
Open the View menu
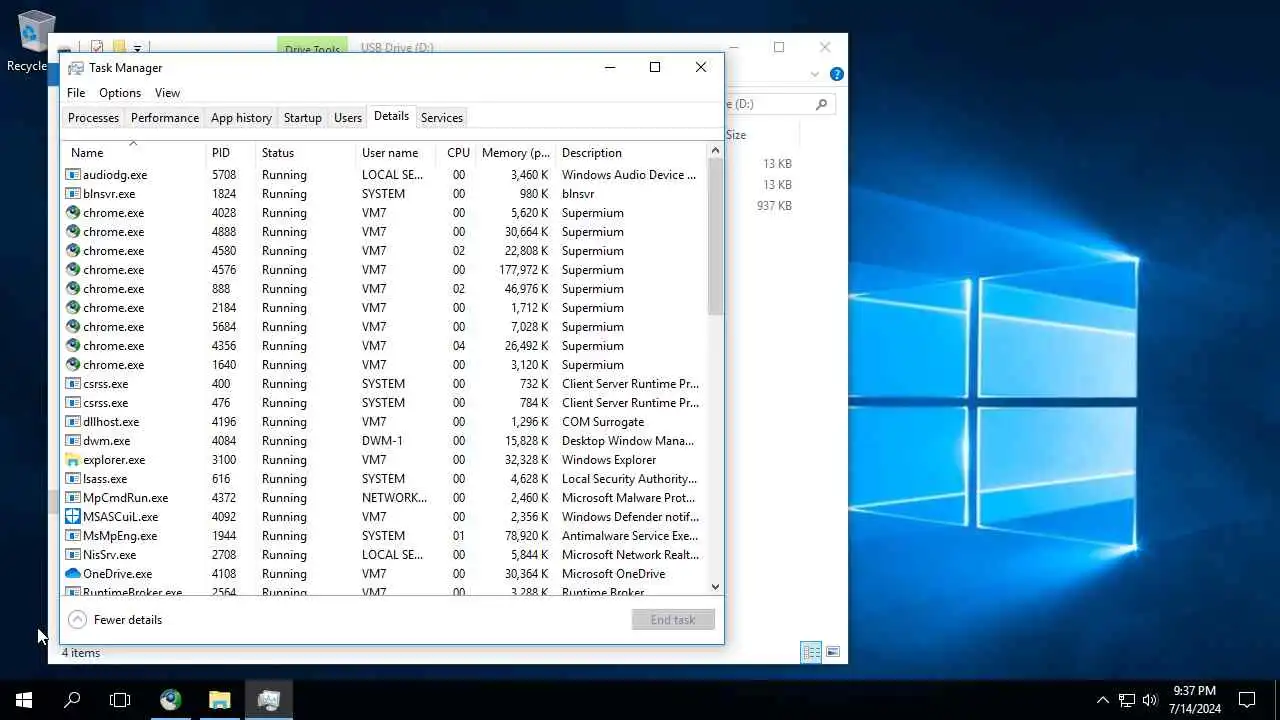coord(167,93)
